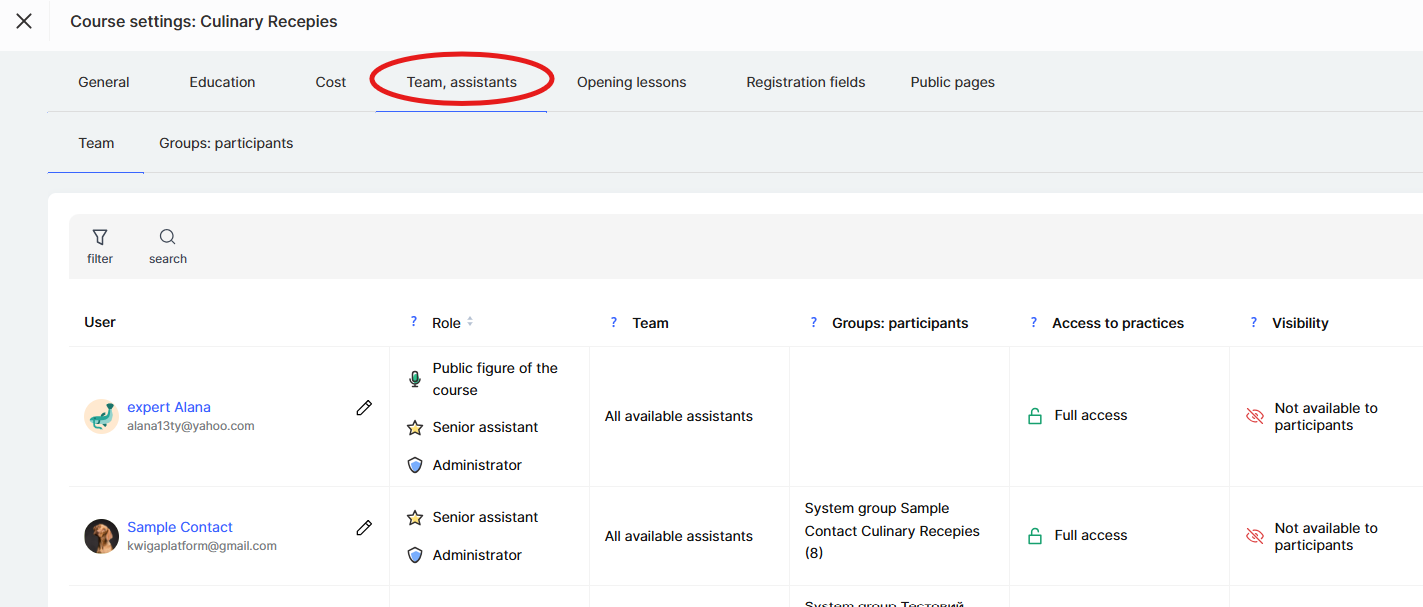Click Sample Contact's dog avatar thumbnail
This screenshot has width=1423, height=607.
click(x=101, y=536)
